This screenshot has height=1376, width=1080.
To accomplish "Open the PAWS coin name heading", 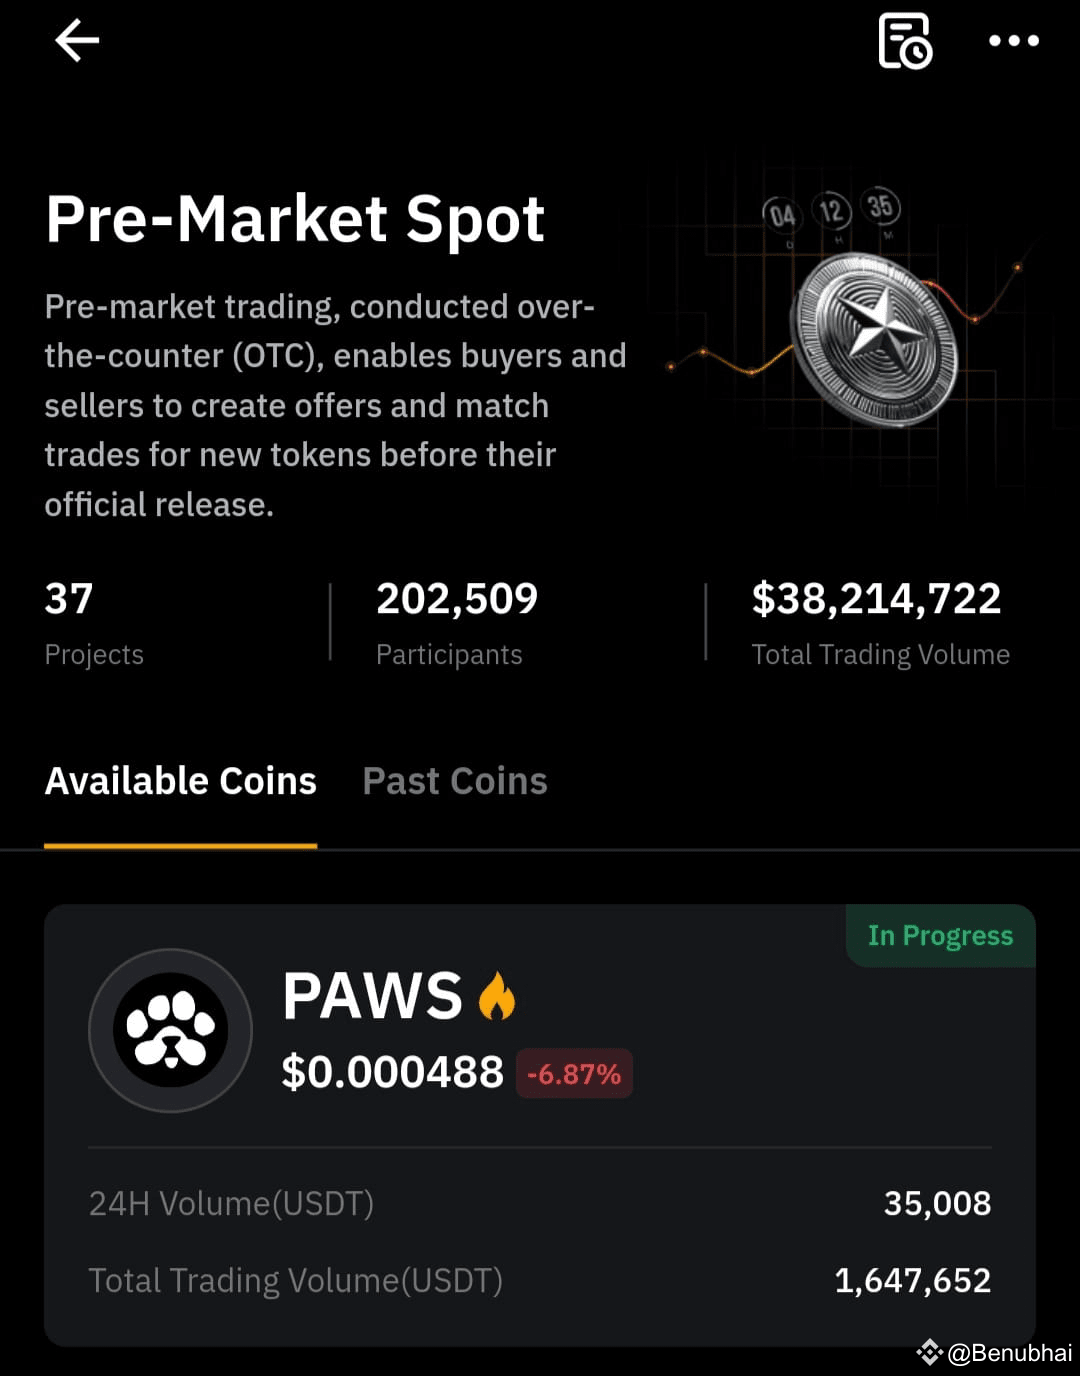I will pos(372,996).
